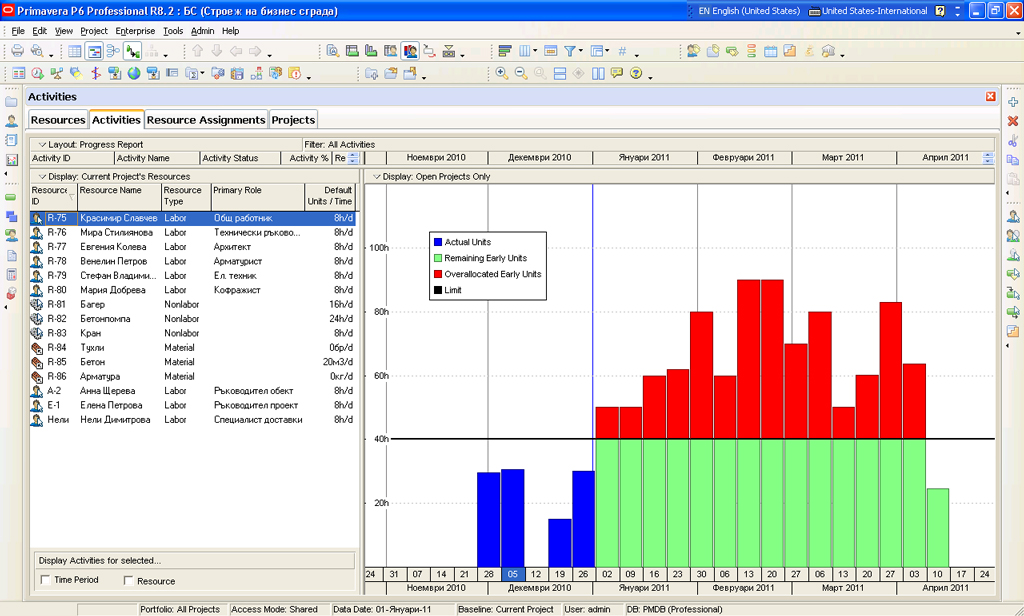Viewport: 1024px width, 616px height.
Task: Open the File menu
Action: coord(18,31)
